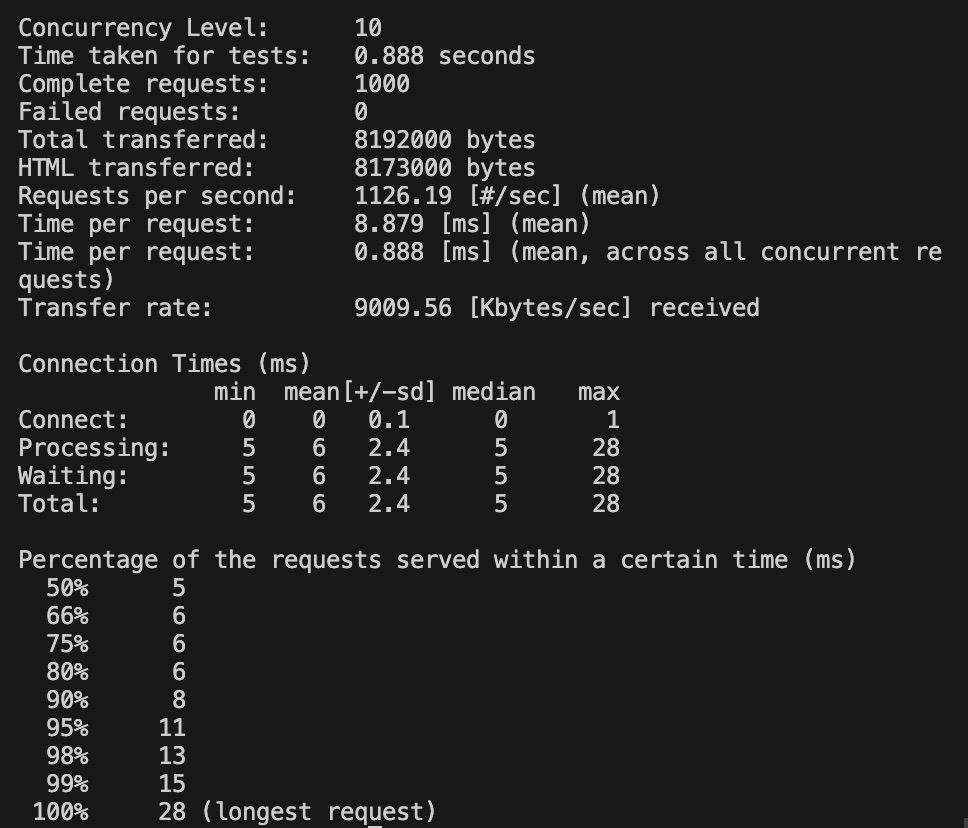Screen dimensions: 968x828
Task: Click the Percentage of the requests heading
Action: (x=437, y=560)
